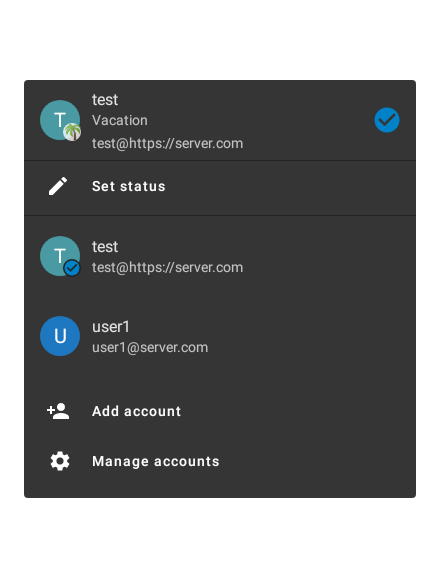Open the Set status option
Image resolution: width=440 pixels, height=578 pixels.
coord(220,187)
